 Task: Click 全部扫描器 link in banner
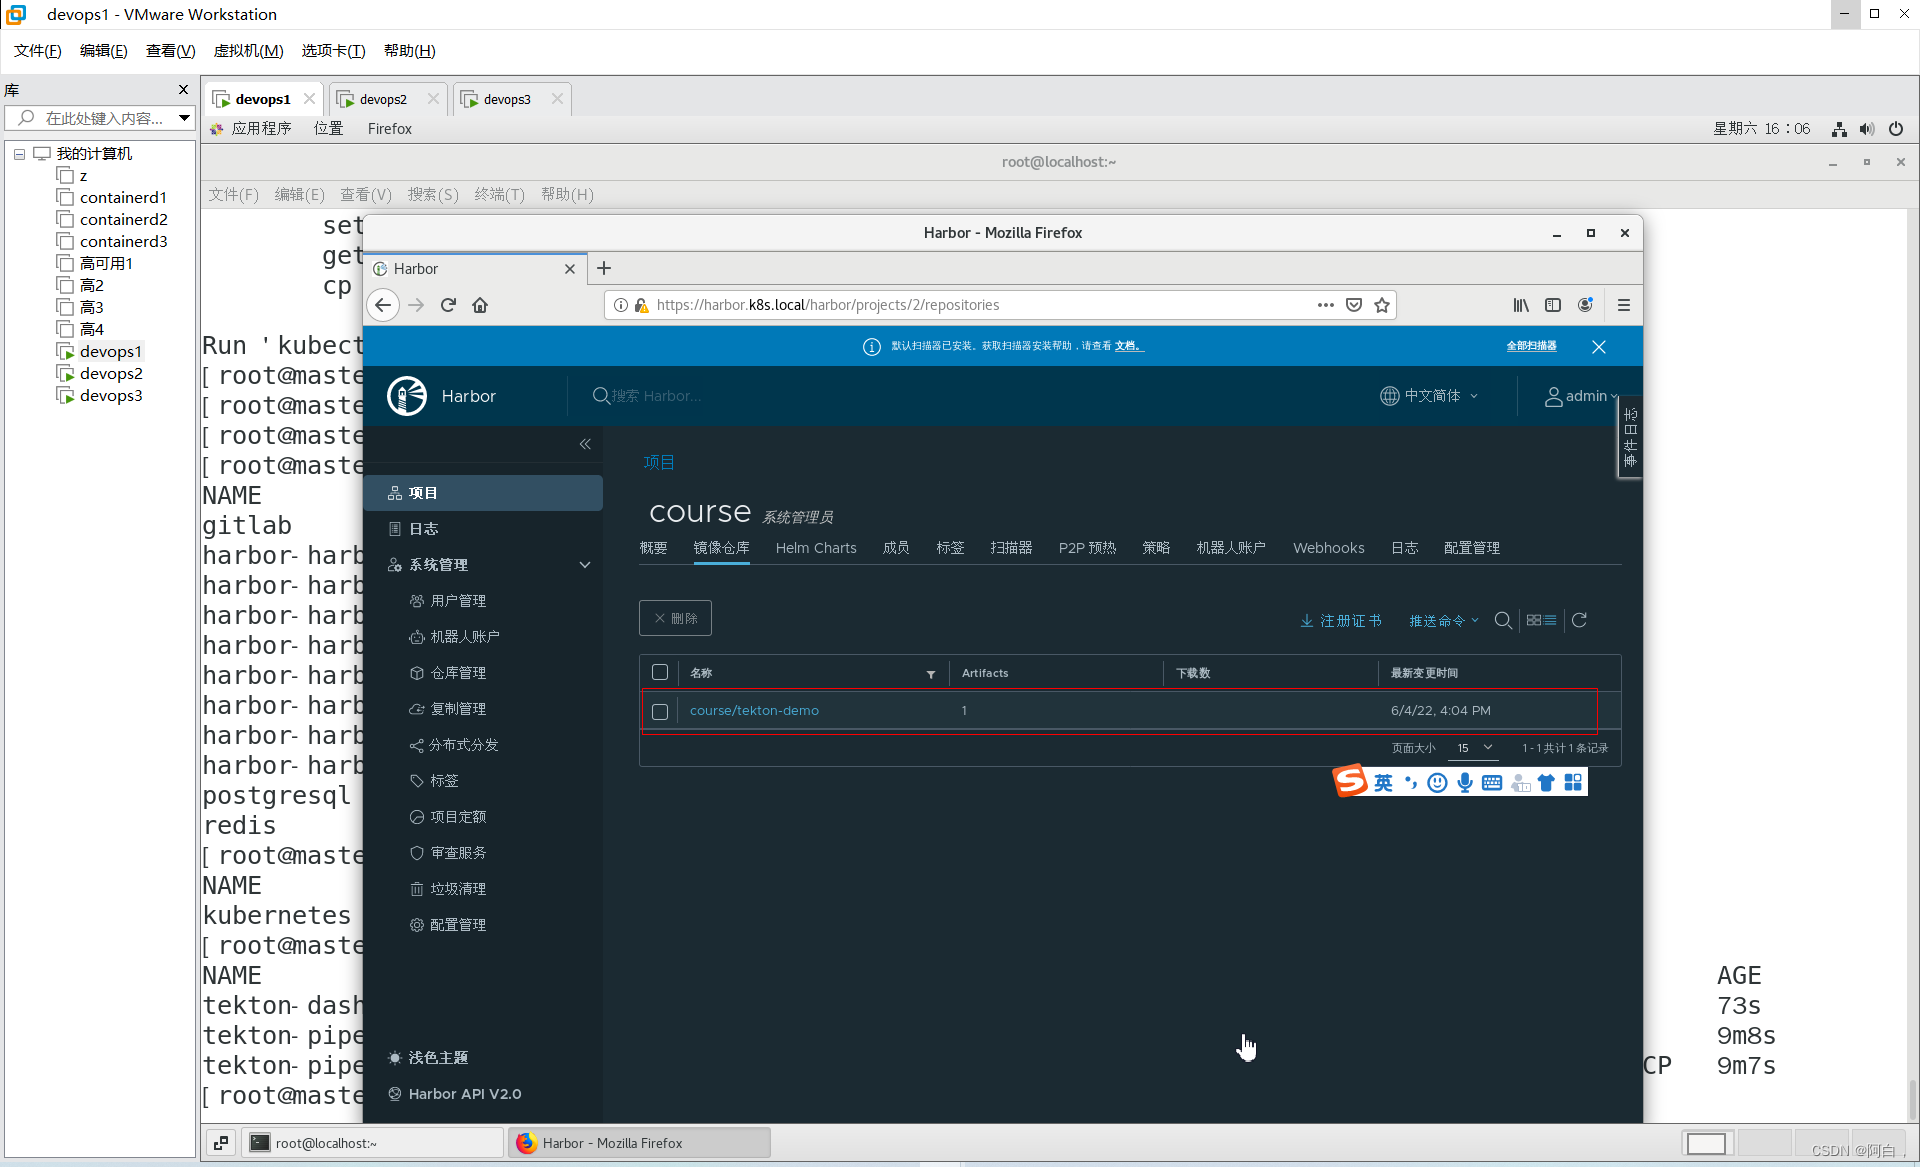click(x=1531, y=346)
